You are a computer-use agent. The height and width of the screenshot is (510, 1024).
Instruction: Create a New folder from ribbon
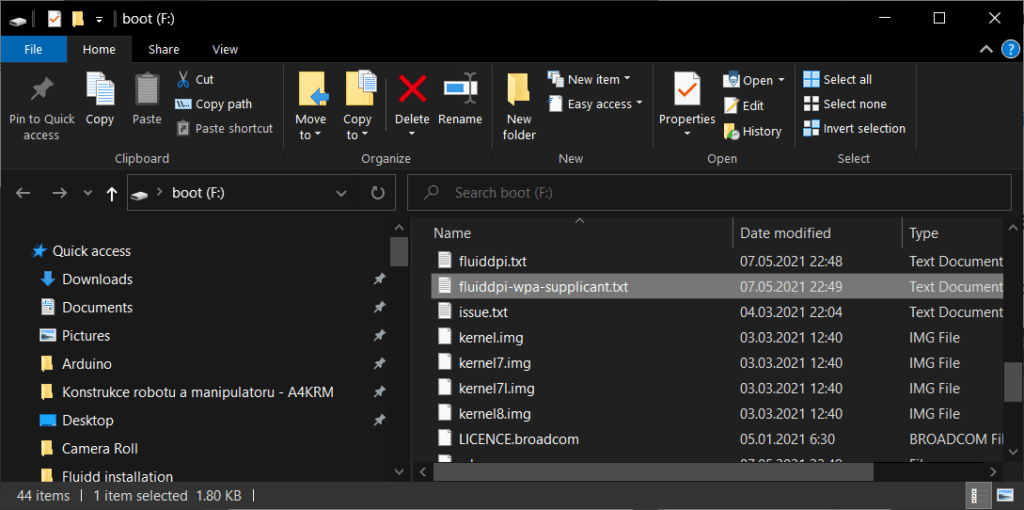tap(520, 108)
